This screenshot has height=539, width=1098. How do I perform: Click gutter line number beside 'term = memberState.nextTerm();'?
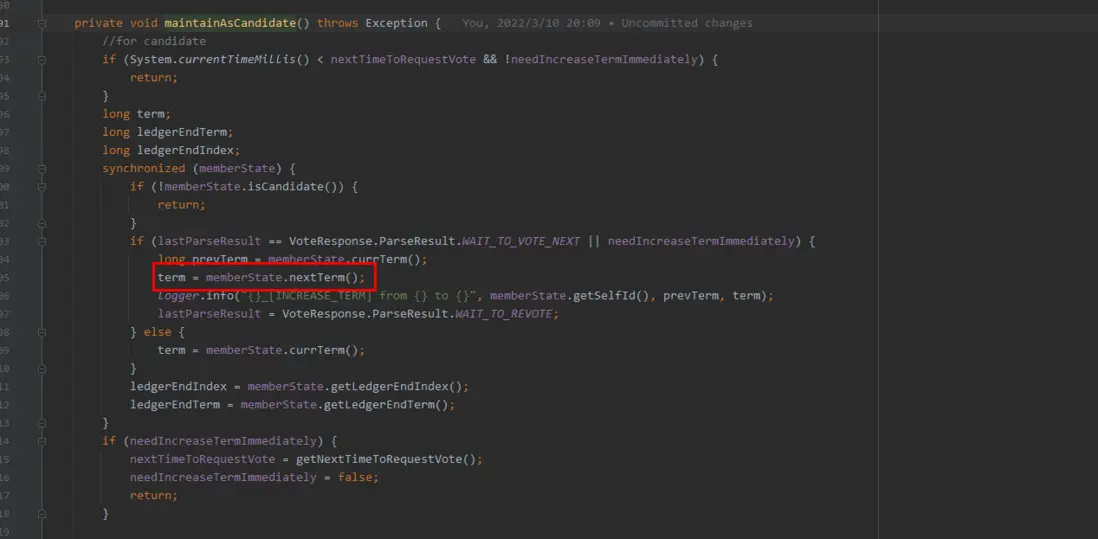[5, 278]
